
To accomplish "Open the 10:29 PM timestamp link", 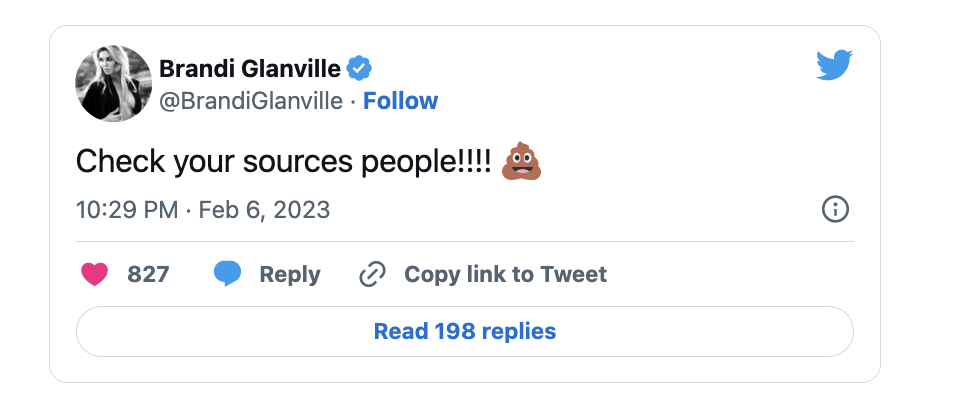I will tap(127, 210).
